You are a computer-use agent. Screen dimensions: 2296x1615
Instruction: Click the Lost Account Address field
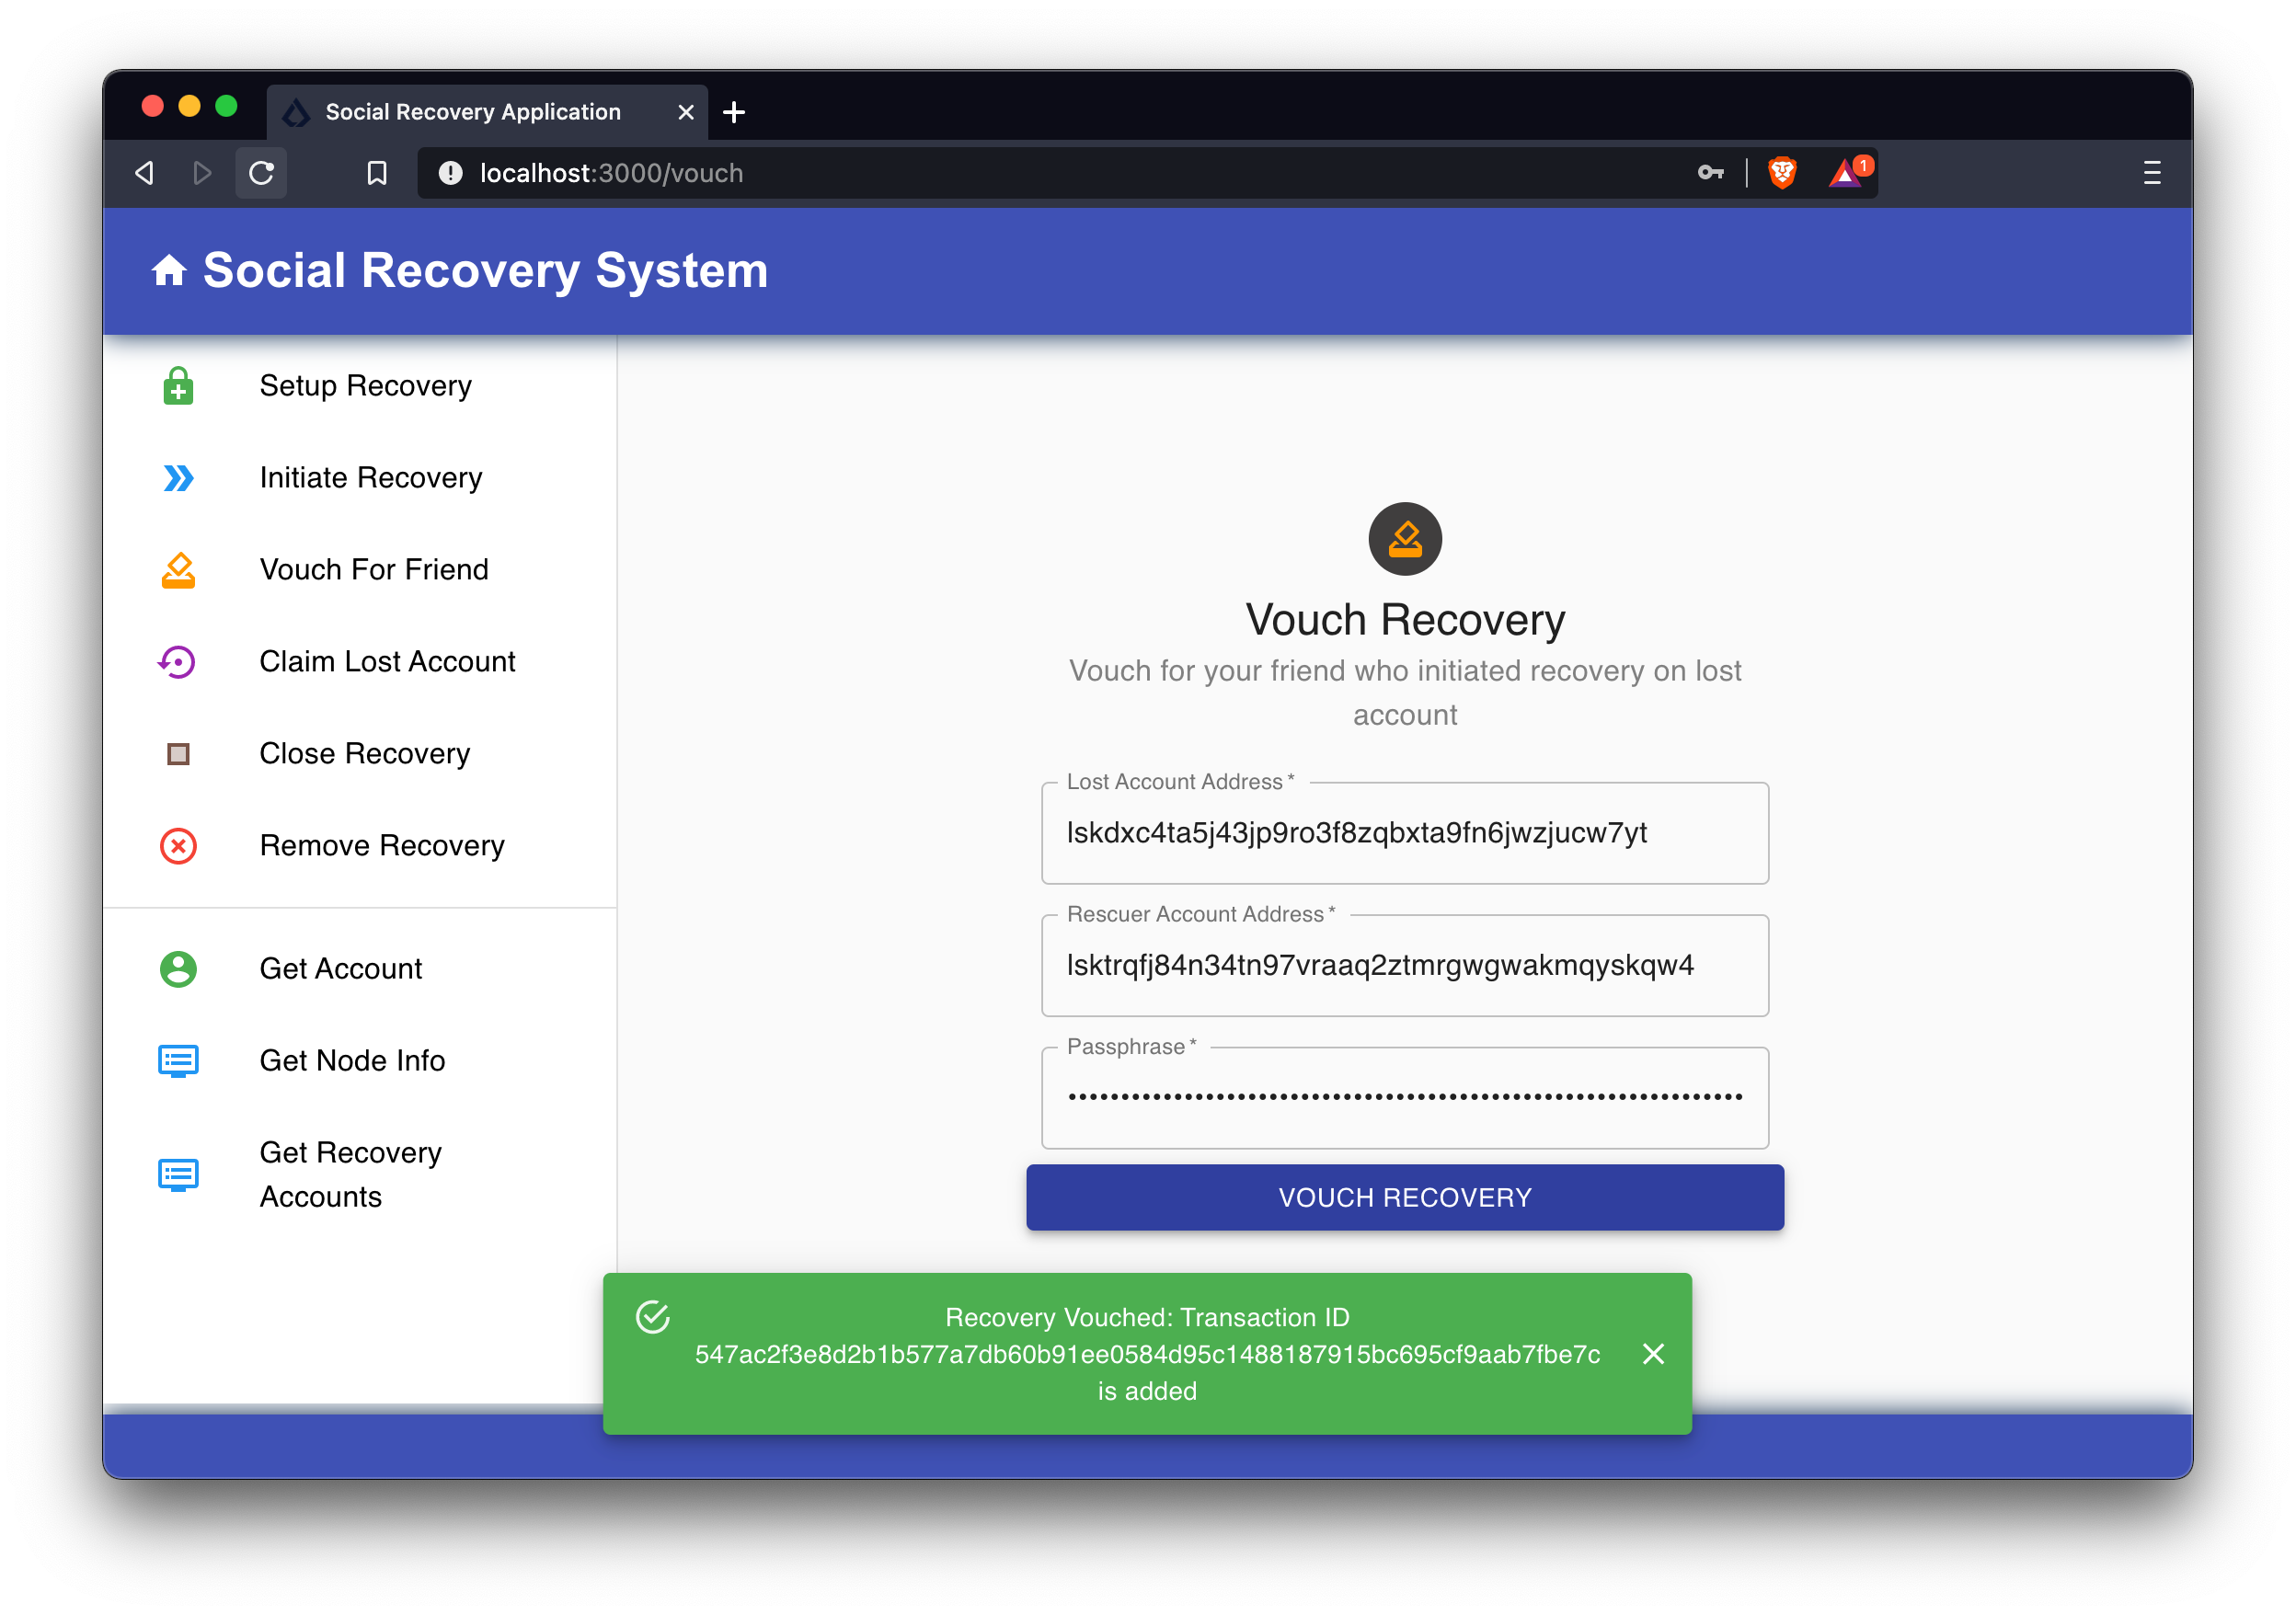pos(1404,833)
